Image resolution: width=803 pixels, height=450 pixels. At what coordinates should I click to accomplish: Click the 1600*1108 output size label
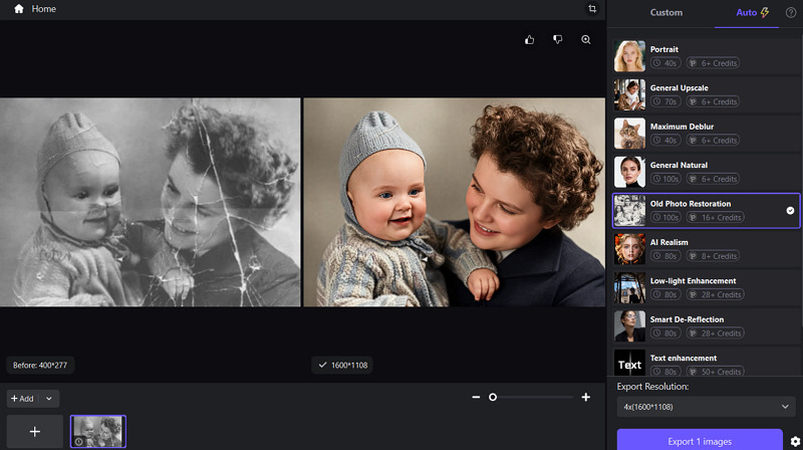[343, 366]
